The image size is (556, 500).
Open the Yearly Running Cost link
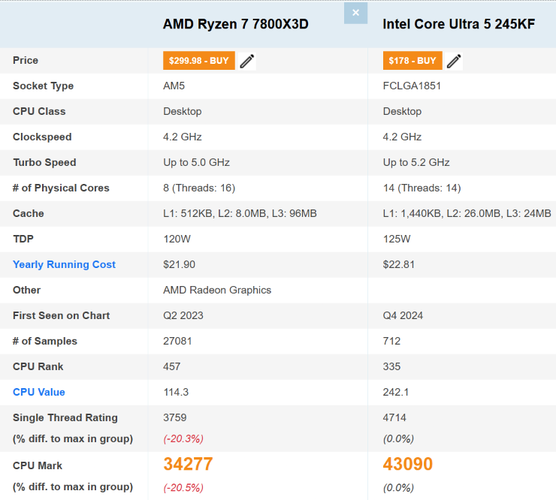(x=64, y=265)
